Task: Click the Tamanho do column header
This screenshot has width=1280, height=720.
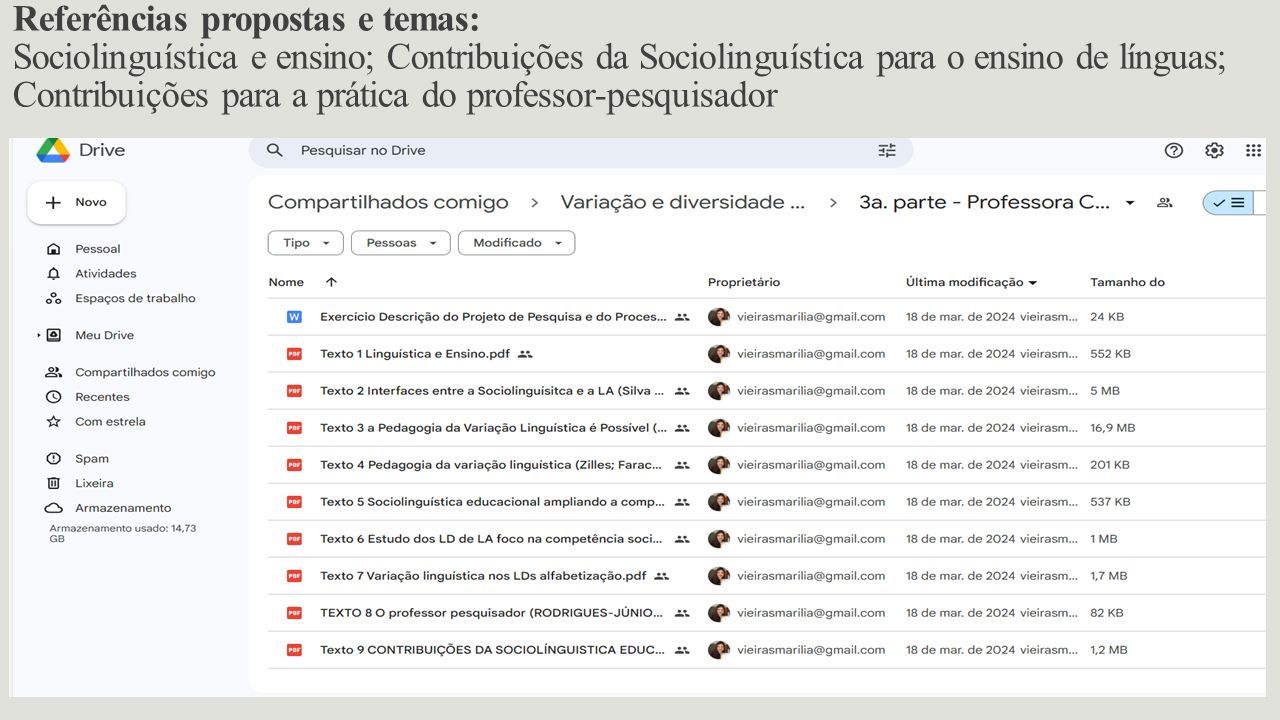Action: [x=1127, y=282]
